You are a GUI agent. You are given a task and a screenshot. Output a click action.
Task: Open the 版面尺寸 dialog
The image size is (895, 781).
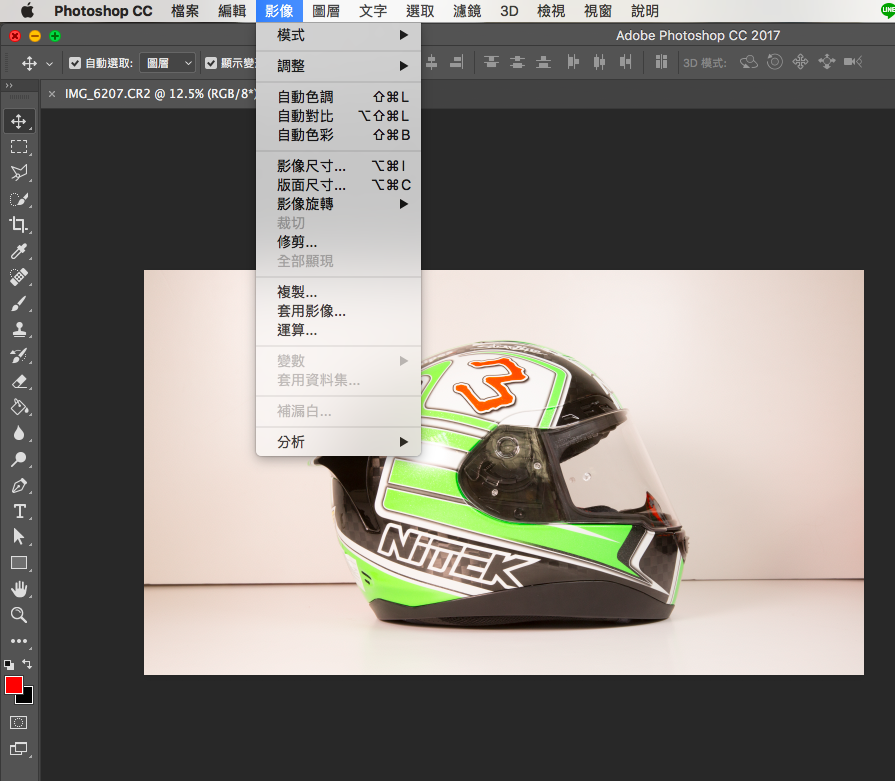pos(338,185)
